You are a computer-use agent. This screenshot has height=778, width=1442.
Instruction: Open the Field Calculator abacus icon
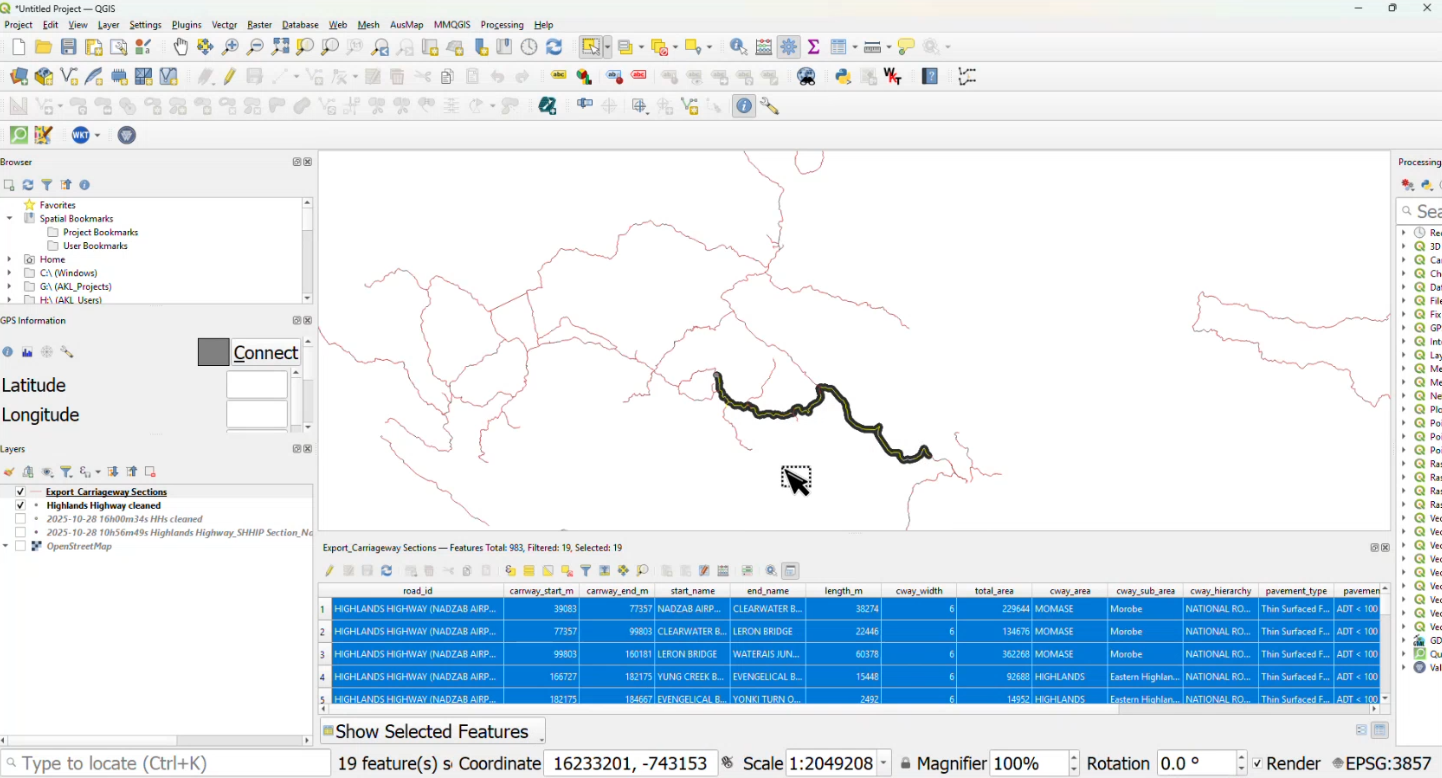pos(764,47)
